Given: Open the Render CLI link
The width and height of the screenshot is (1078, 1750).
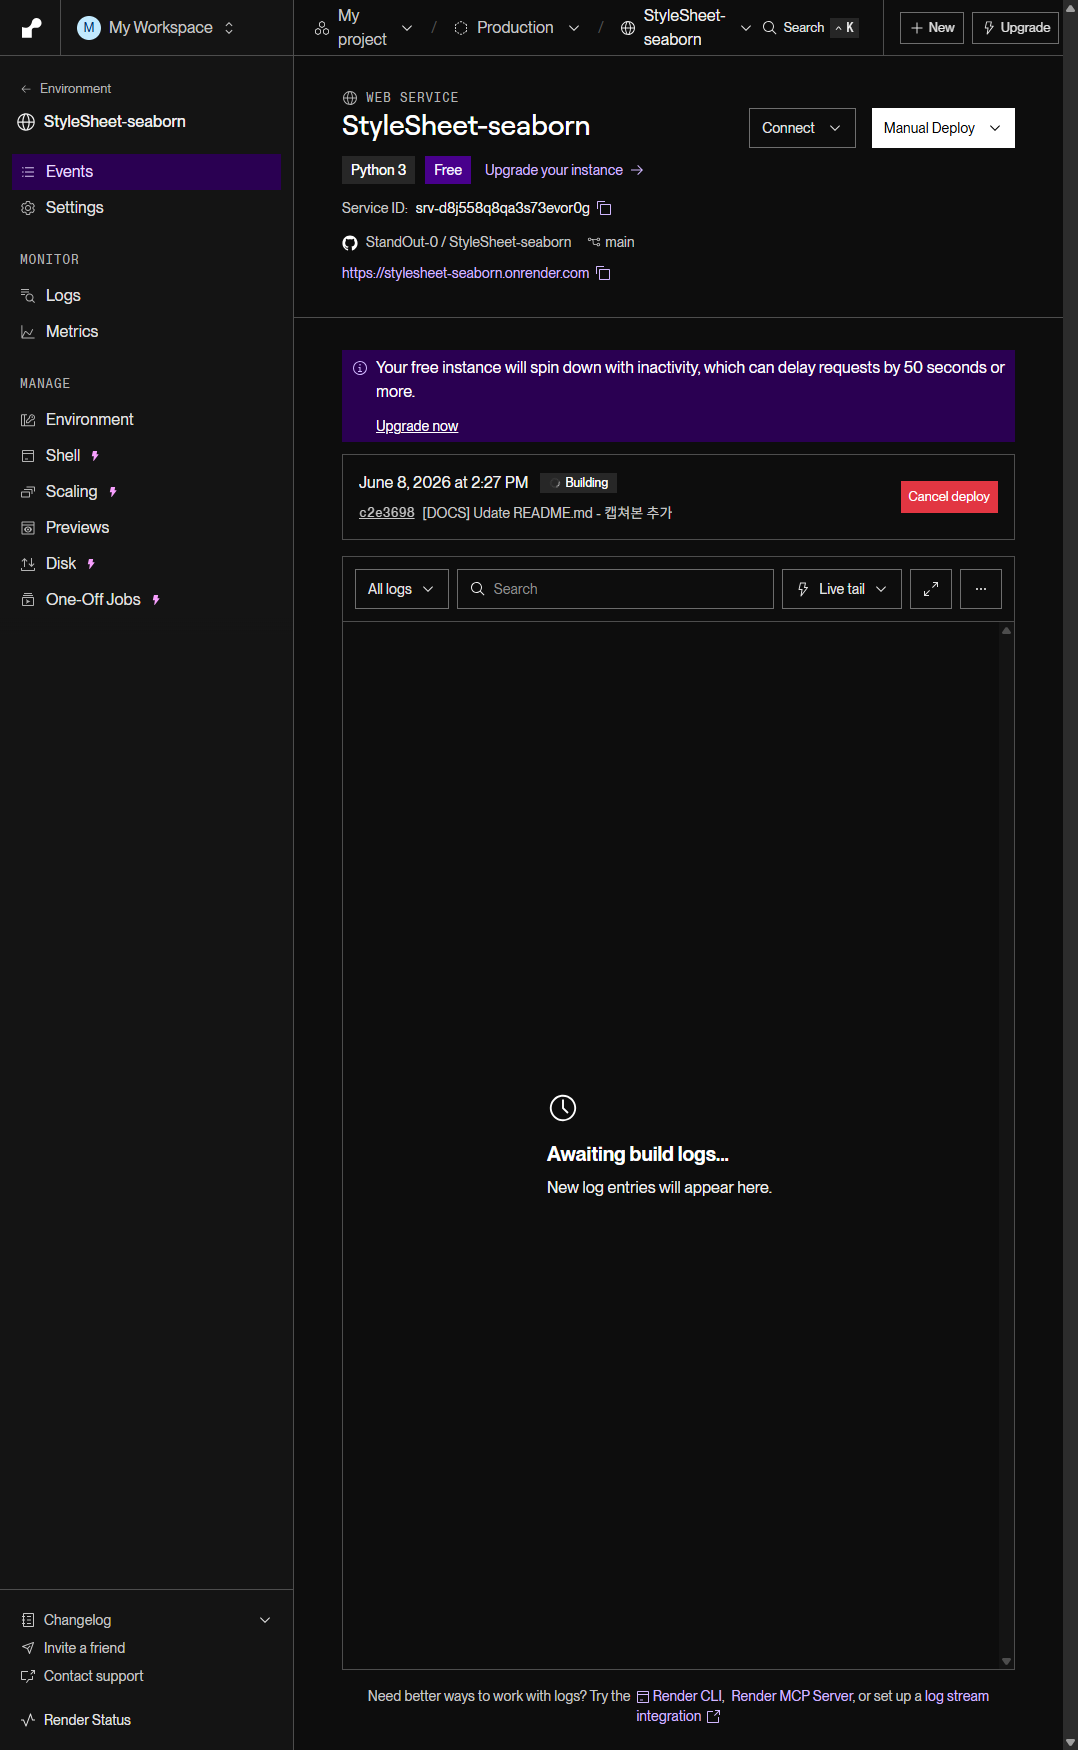Looking at the screenshot, I should 679,1696.
